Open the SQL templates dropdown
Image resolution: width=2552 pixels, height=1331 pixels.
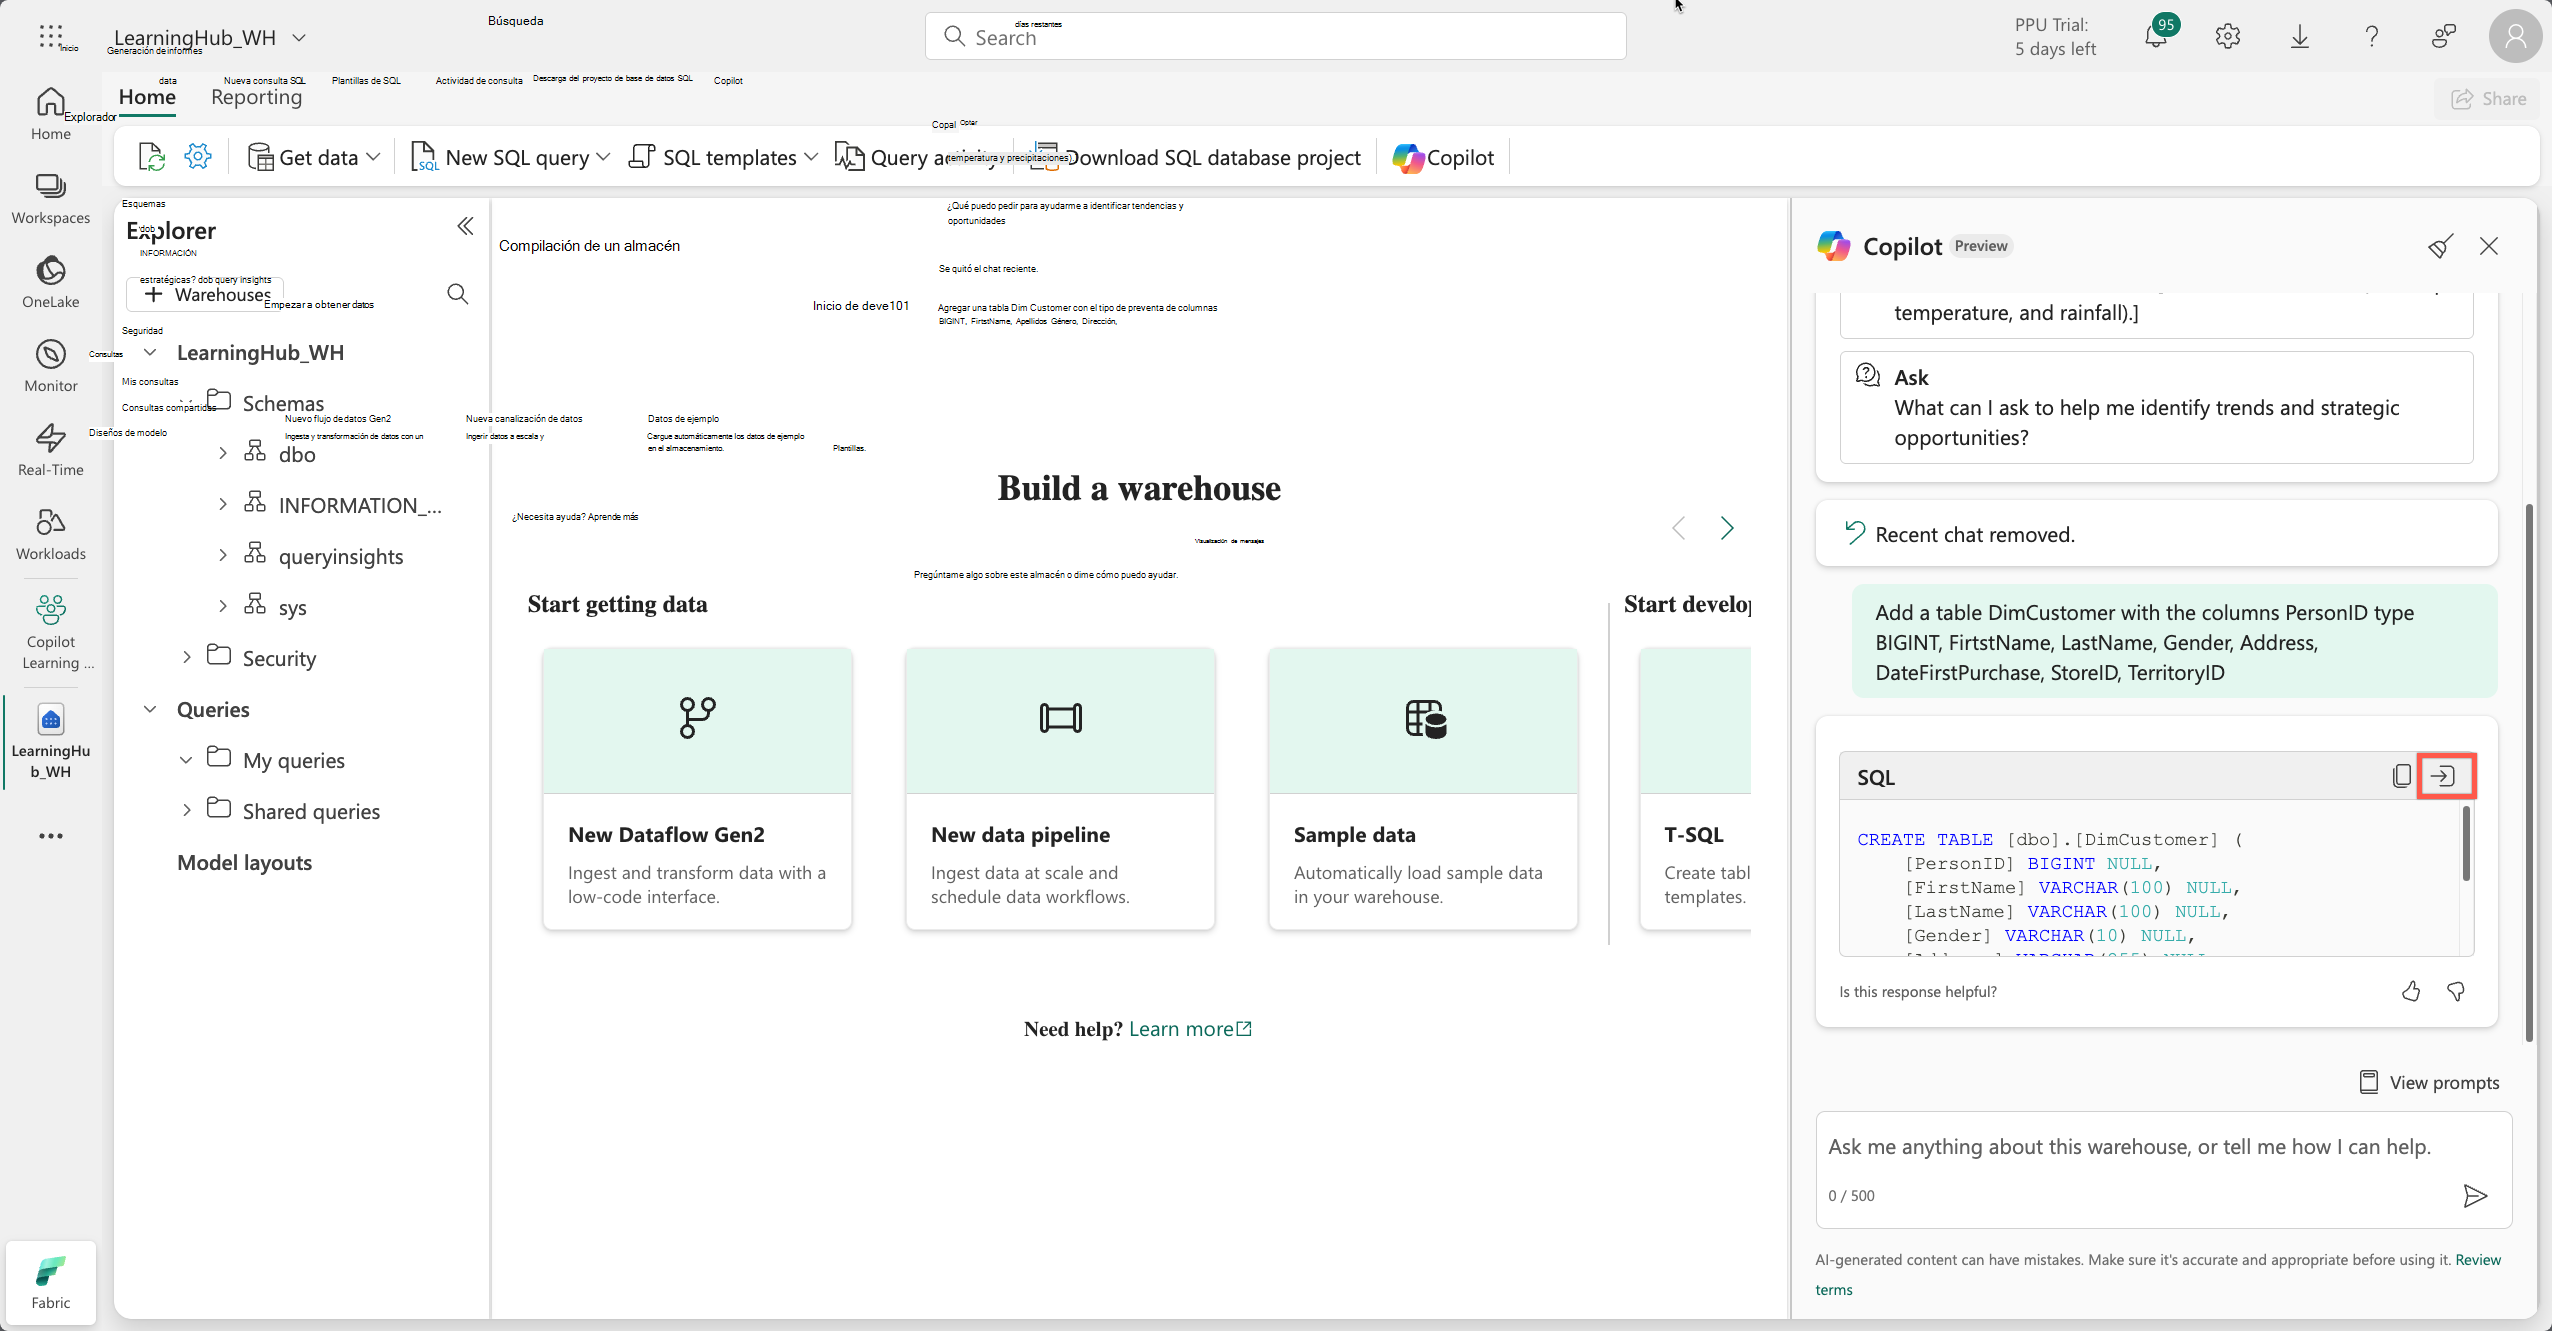pos(723,157)
